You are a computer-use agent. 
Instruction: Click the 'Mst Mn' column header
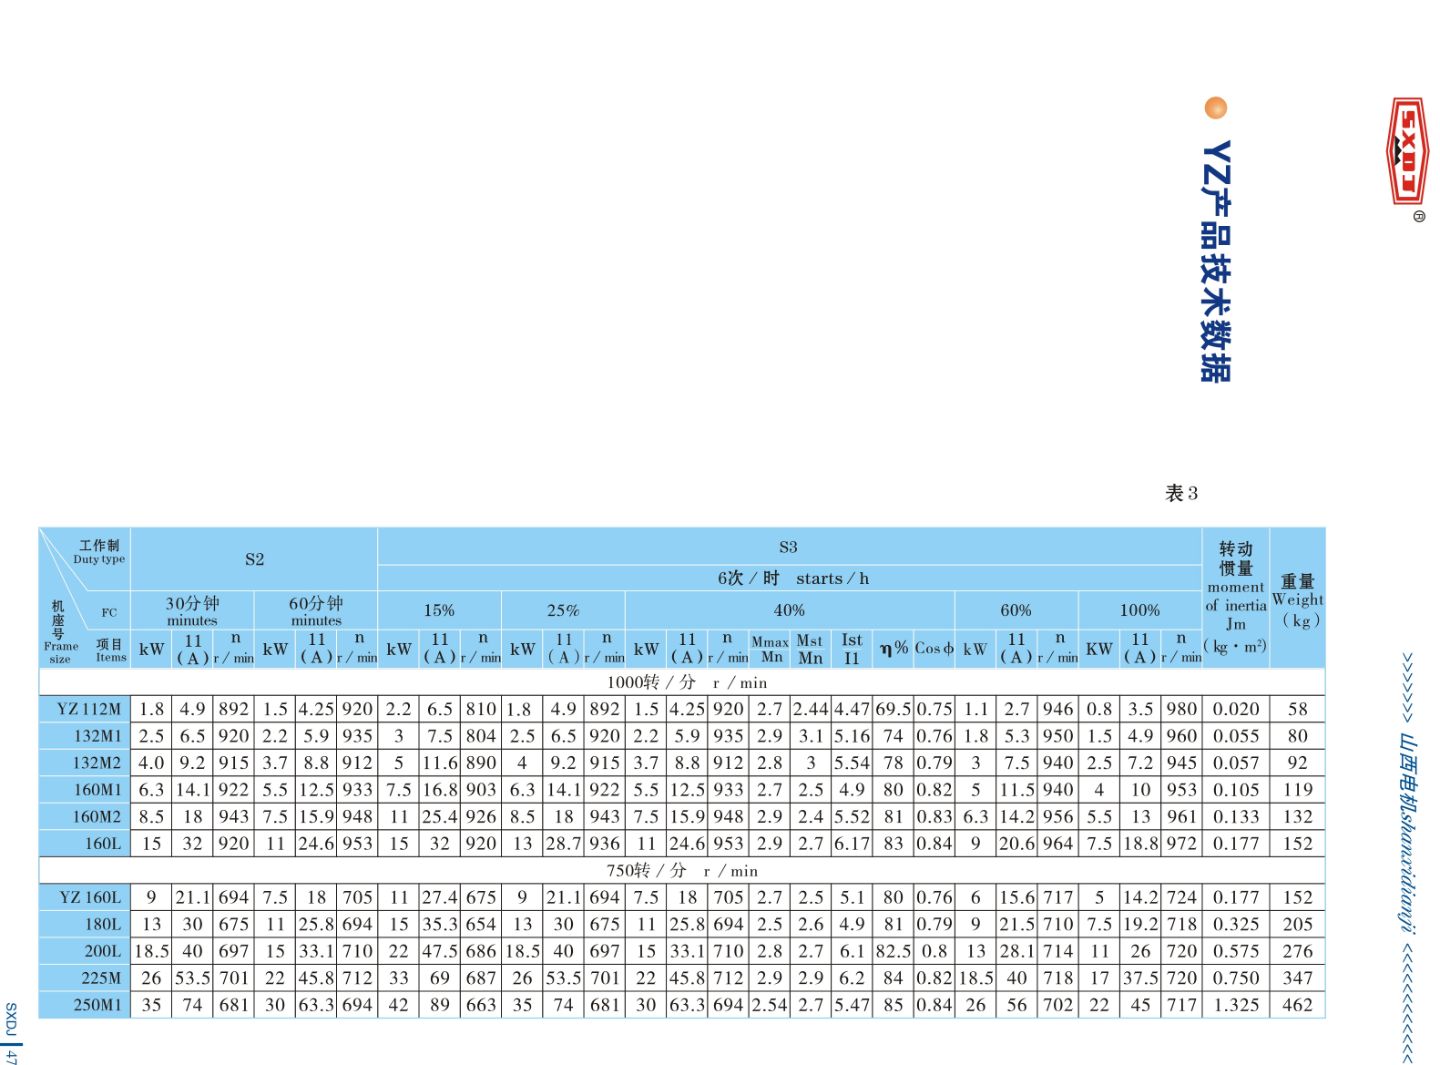pos(810,649)
